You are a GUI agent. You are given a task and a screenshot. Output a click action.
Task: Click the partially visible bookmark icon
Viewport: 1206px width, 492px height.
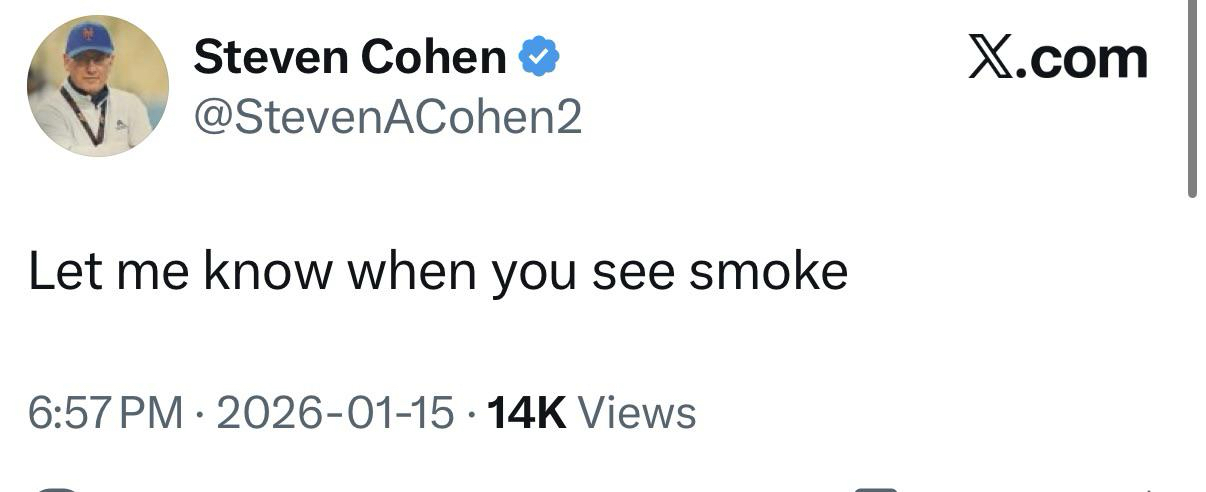[877, 488]
